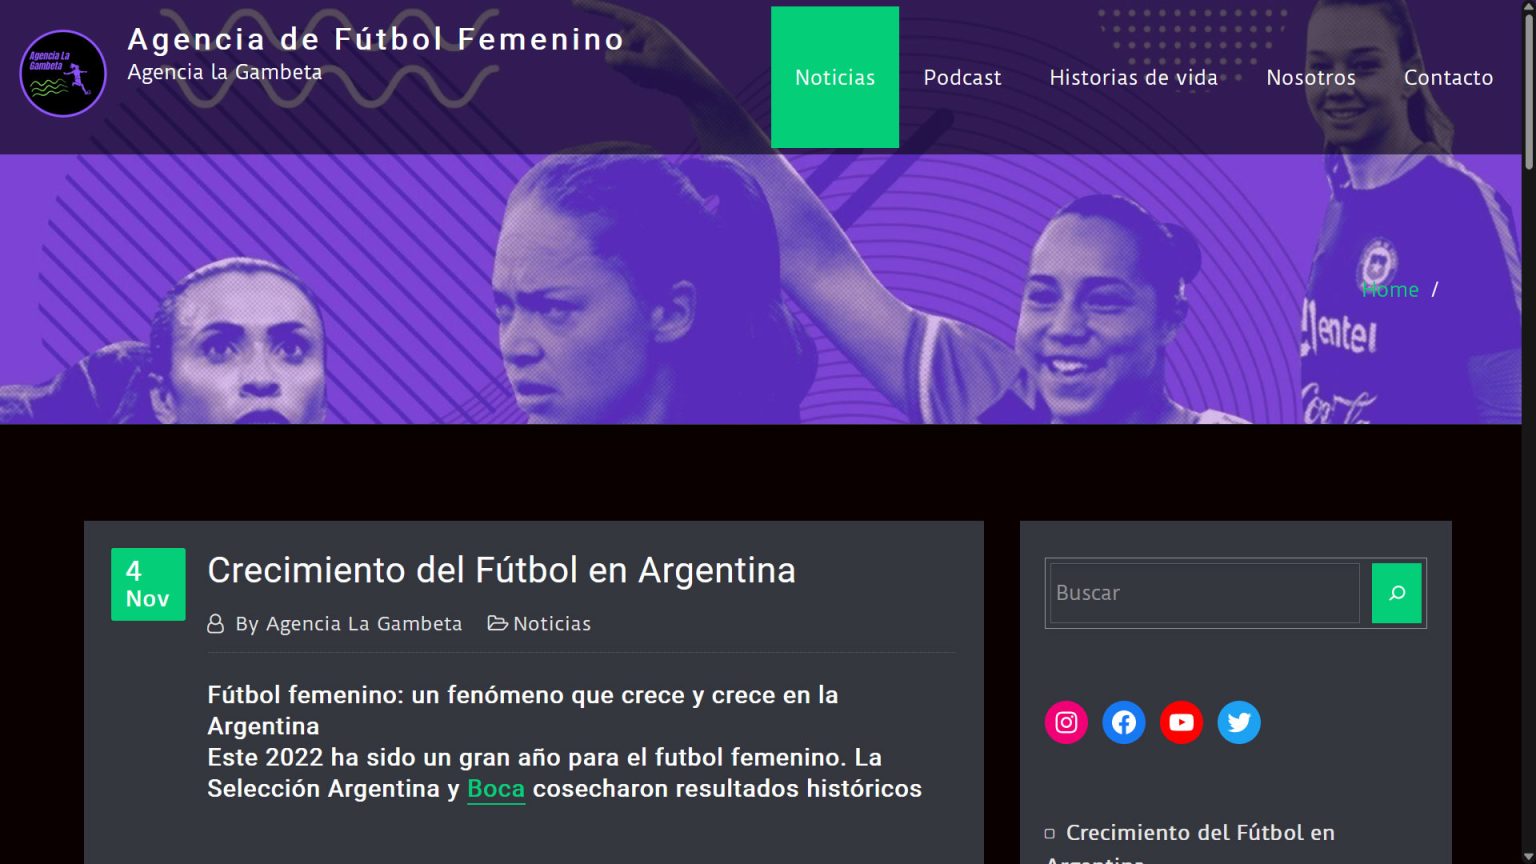Click the Crecimiento del Fútbol en Argentina title

[x=501, y=570]
